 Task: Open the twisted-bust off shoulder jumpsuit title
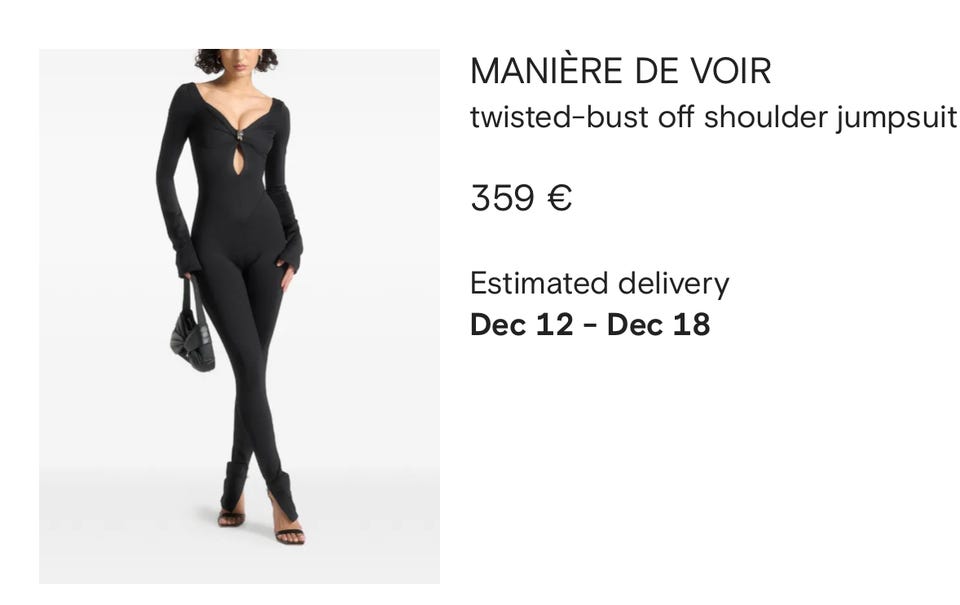(713, 117)
